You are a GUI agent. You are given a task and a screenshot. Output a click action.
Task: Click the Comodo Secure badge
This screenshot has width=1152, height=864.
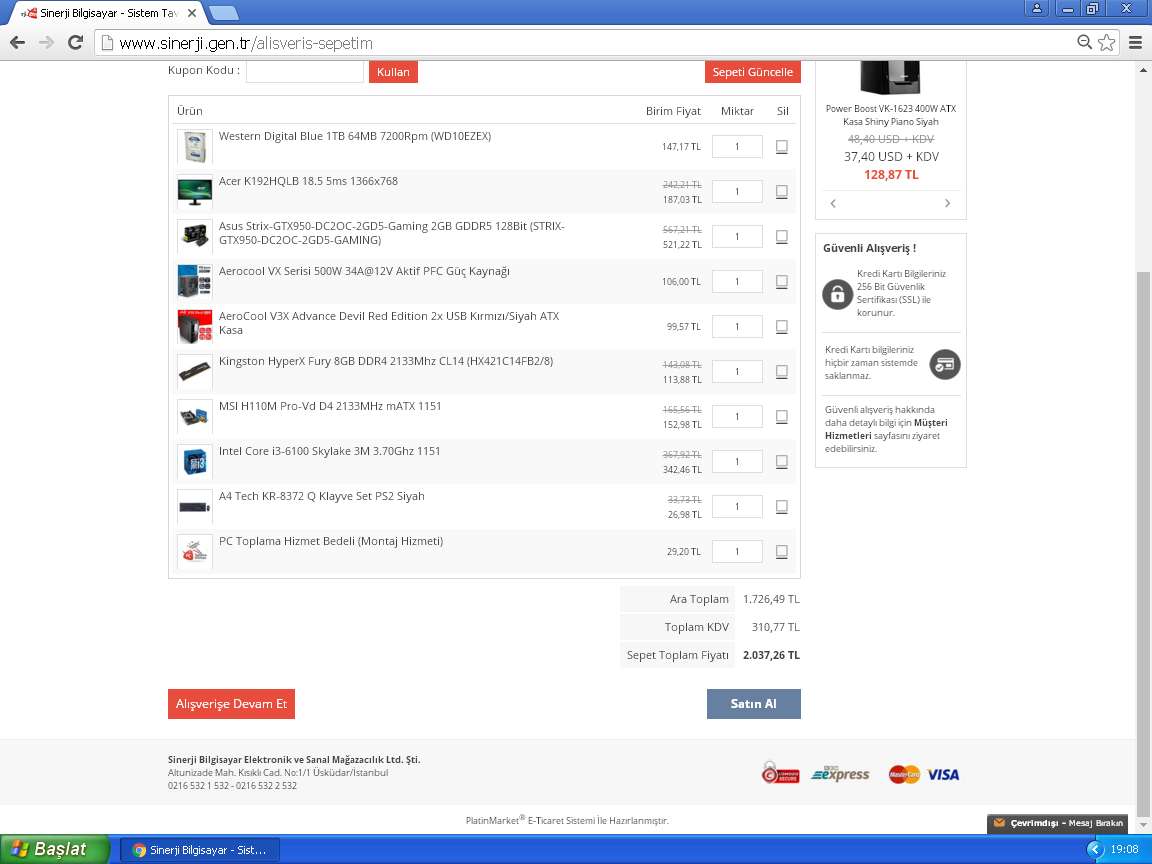780,773
